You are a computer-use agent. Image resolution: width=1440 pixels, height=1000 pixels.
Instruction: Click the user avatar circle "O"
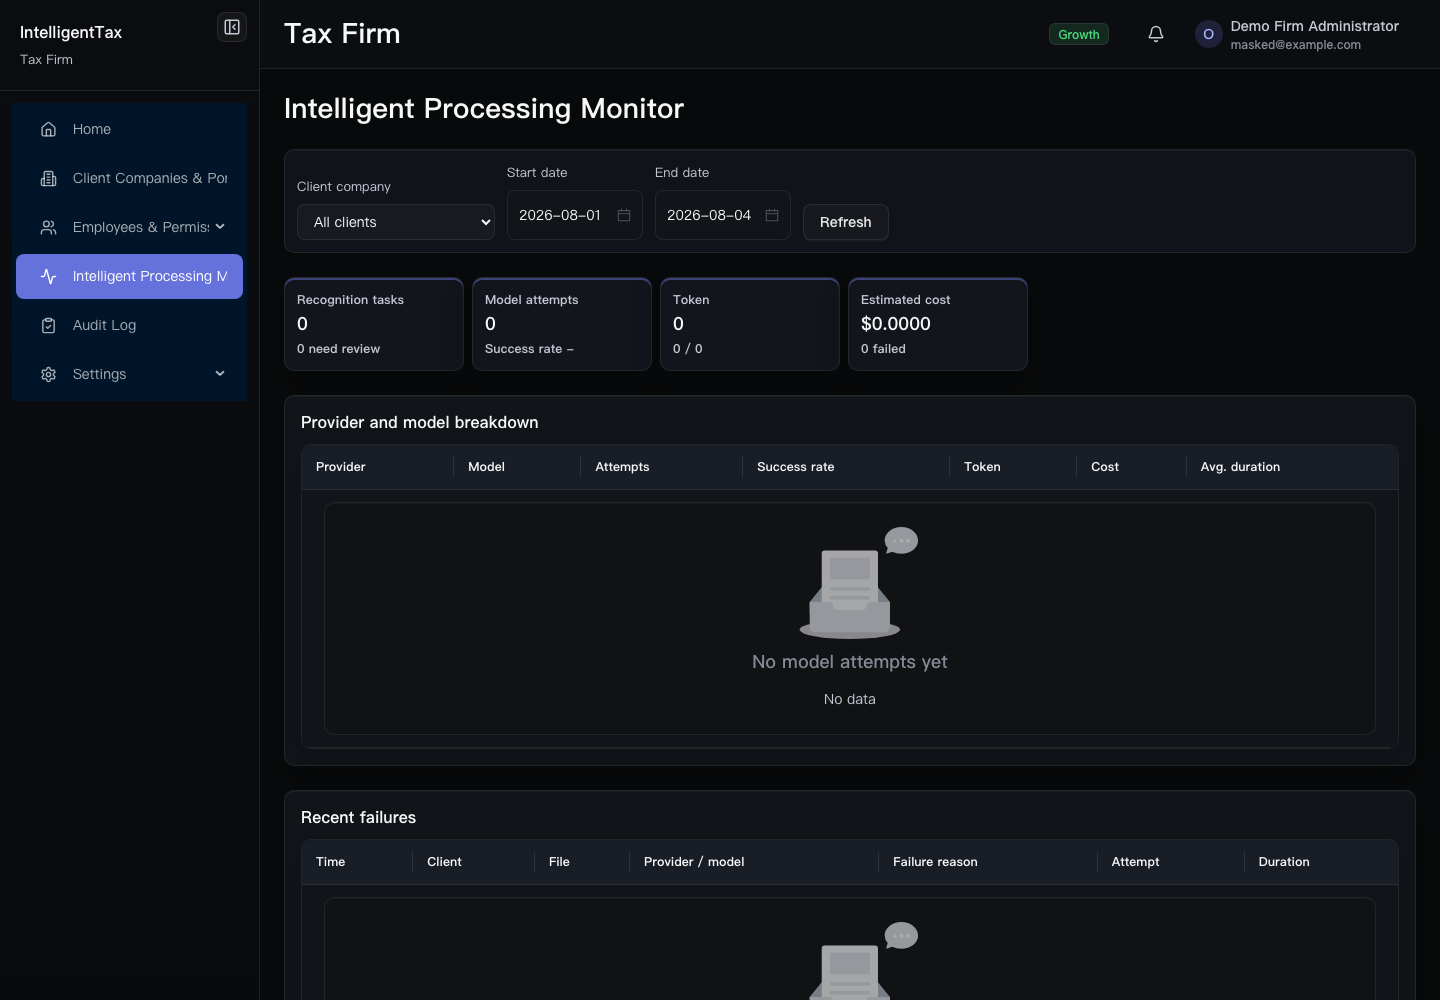[x=1208, y=34]
